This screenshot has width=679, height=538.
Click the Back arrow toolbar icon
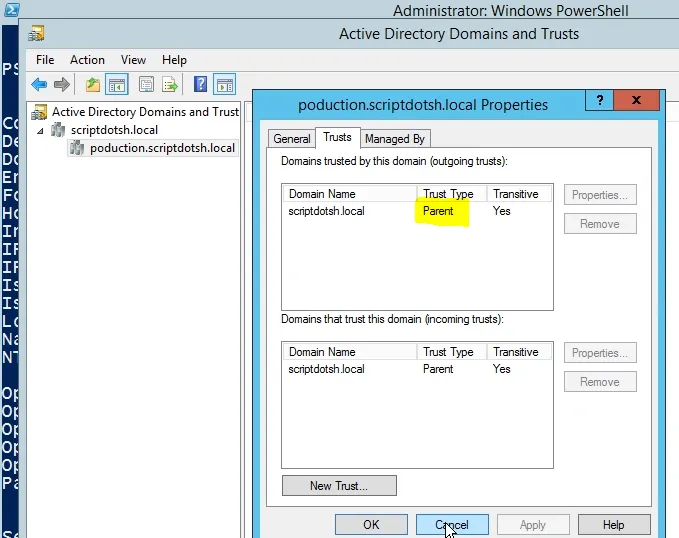pos(39,84)
